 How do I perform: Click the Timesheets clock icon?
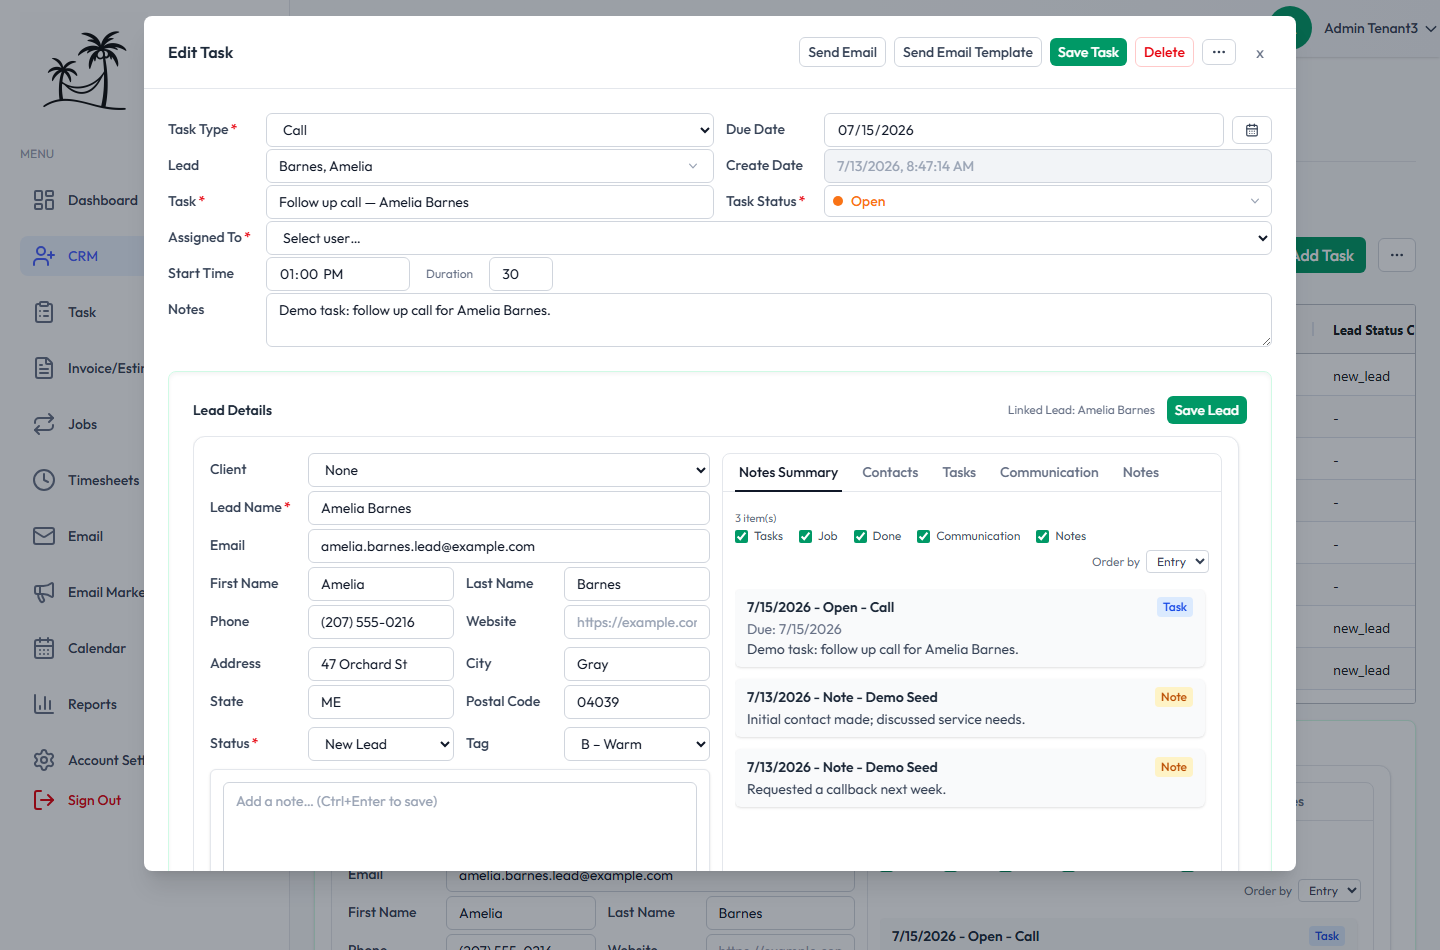pos(44,480)
